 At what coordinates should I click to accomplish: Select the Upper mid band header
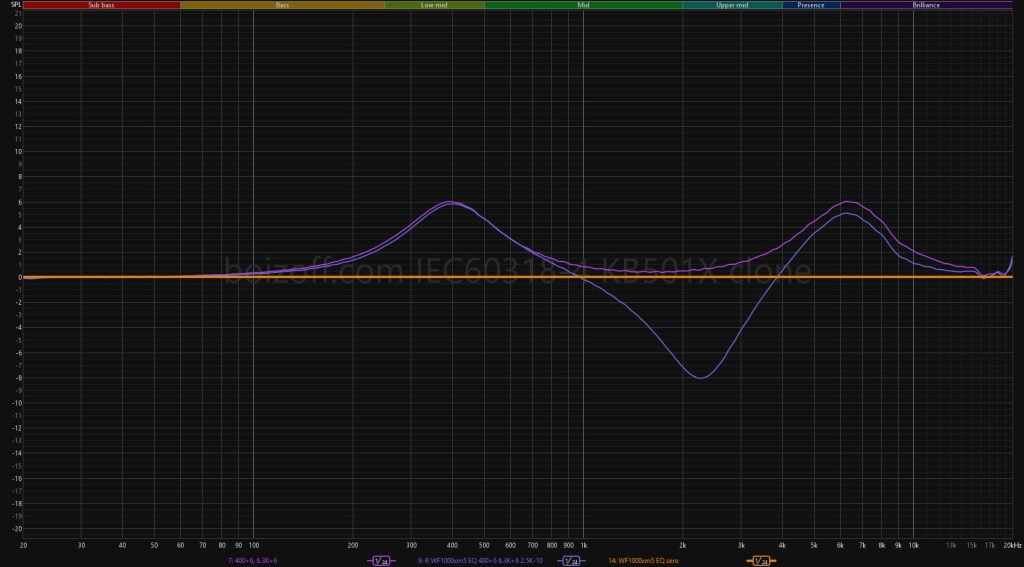732,5
